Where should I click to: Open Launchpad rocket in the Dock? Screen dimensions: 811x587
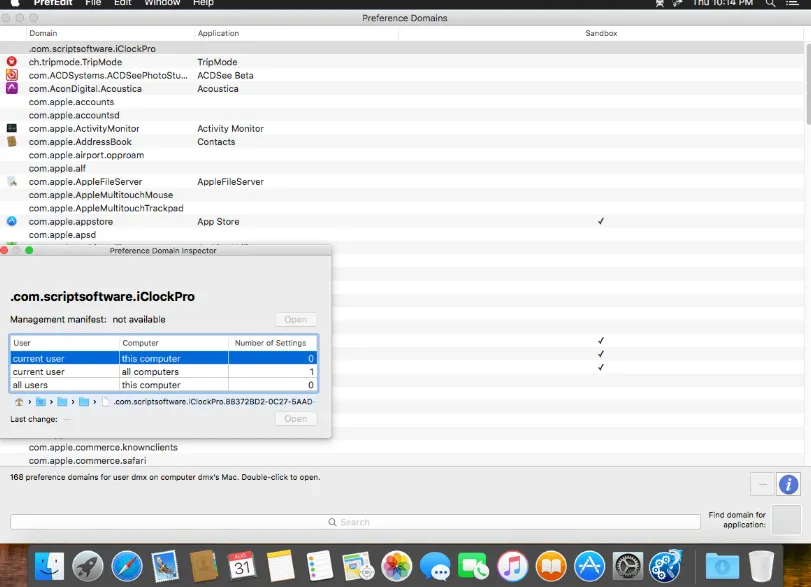(x=88, y=566)
